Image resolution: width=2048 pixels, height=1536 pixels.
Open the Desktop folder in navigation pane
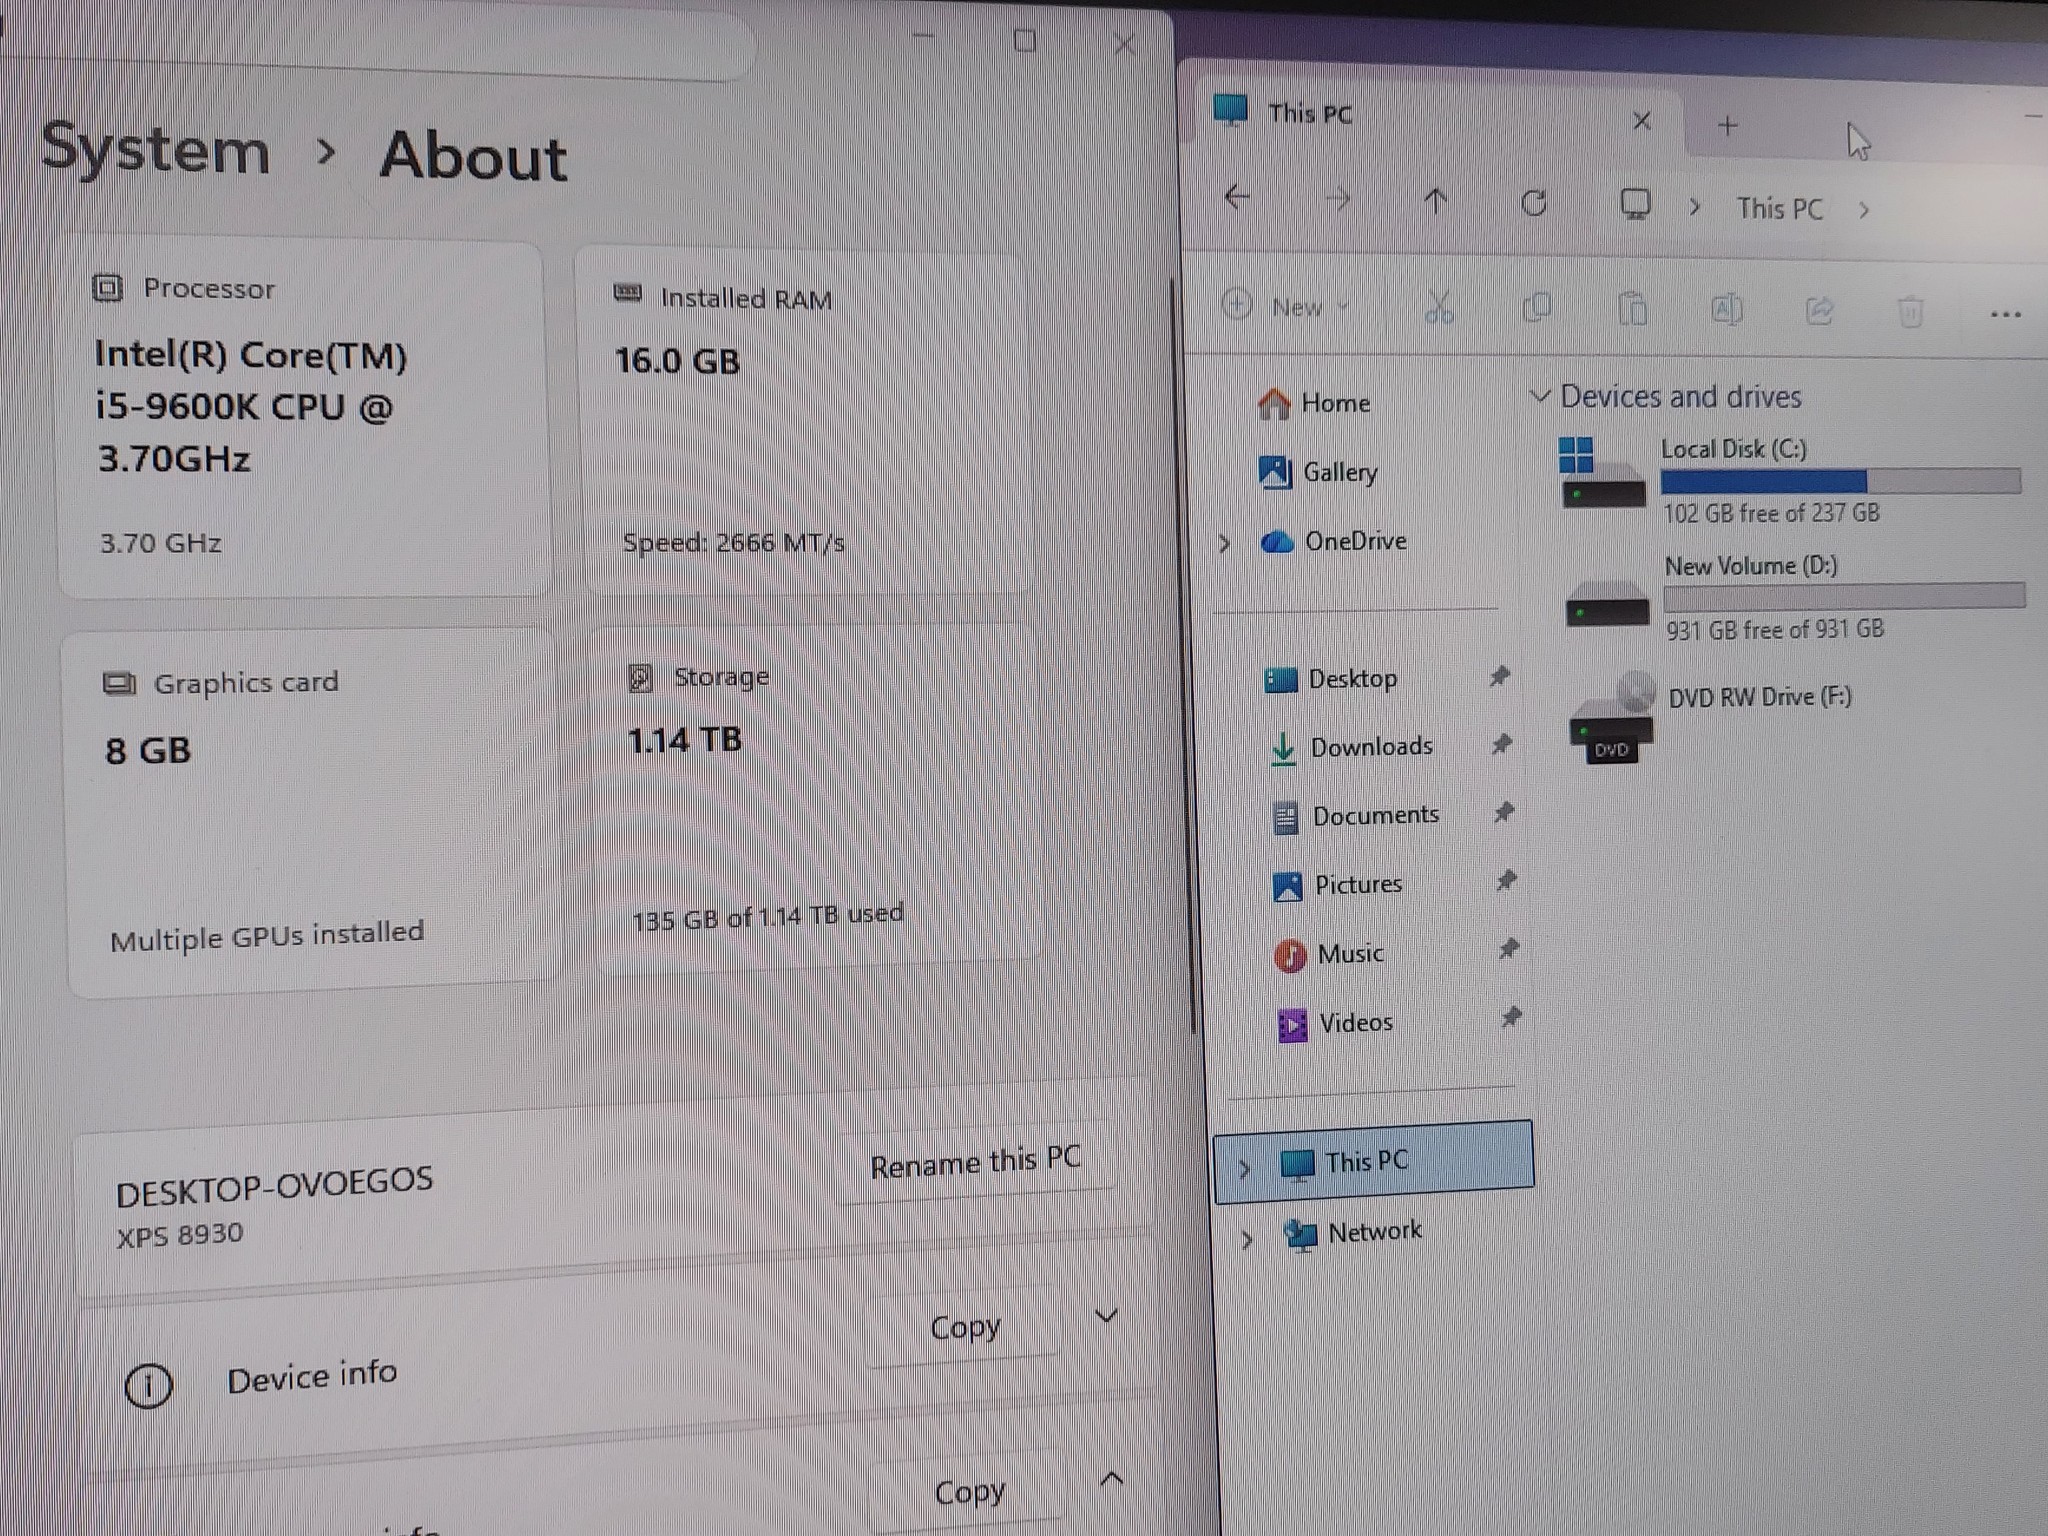point(1331,679)
